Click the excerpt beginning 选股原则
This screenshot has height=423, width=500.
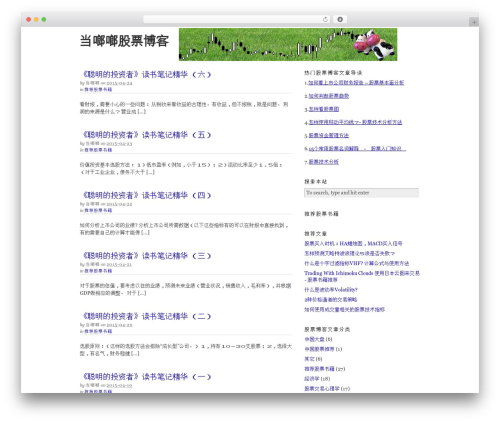coord(186,350)
